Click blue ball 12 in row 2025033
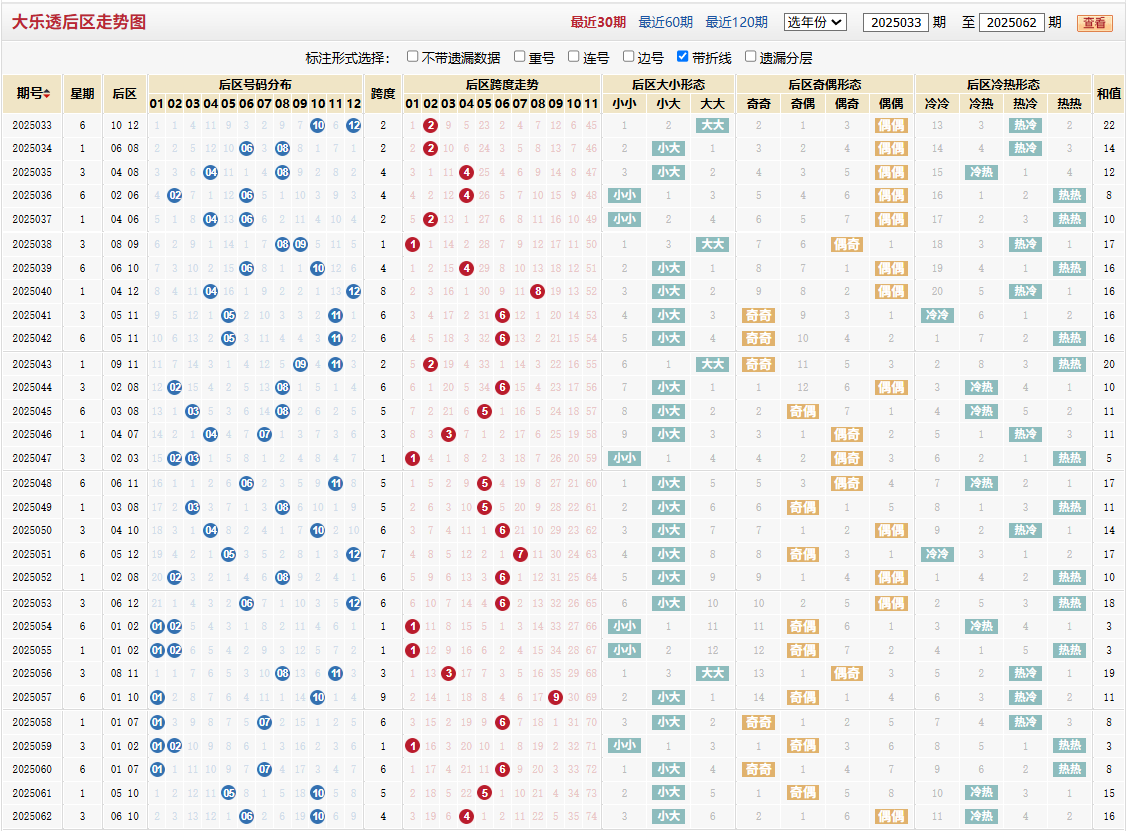 [353, 125]
